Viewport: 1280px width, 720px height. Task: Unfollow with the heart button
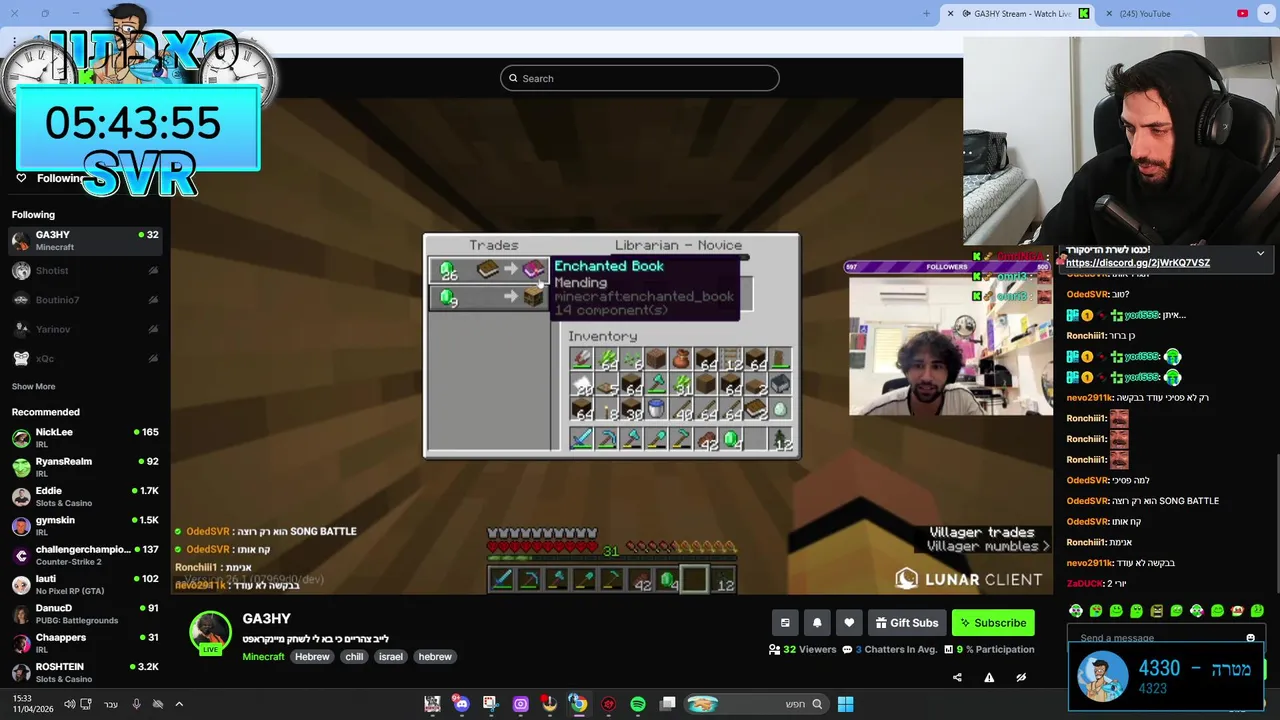849,623
